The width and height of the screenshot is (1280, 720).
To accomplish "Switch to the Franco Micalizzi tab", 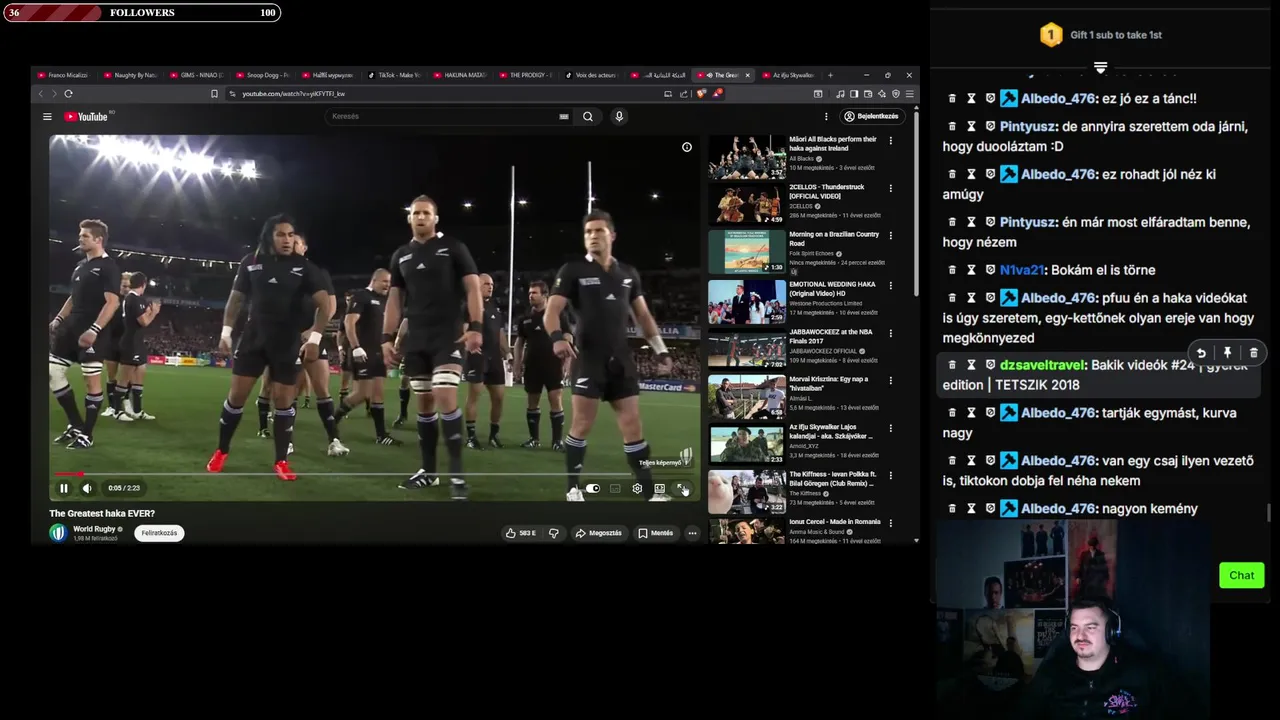I will pos(63,75).
